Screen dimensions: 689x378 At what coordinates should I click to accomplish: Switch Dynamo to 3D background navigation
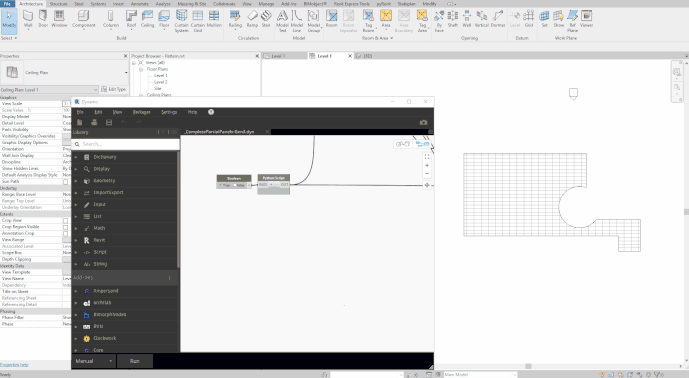tap(403, 144)
